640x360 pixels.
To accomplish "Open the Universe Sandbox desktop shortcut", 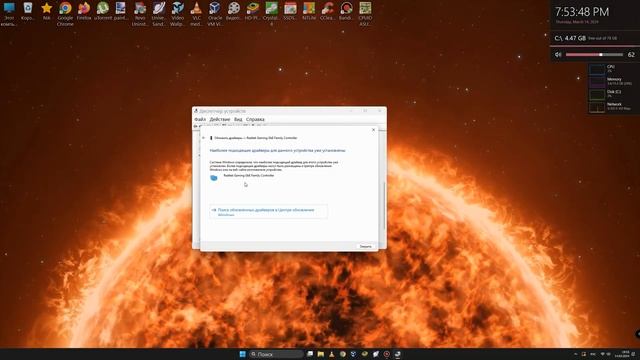I will (x=158, y=13).
